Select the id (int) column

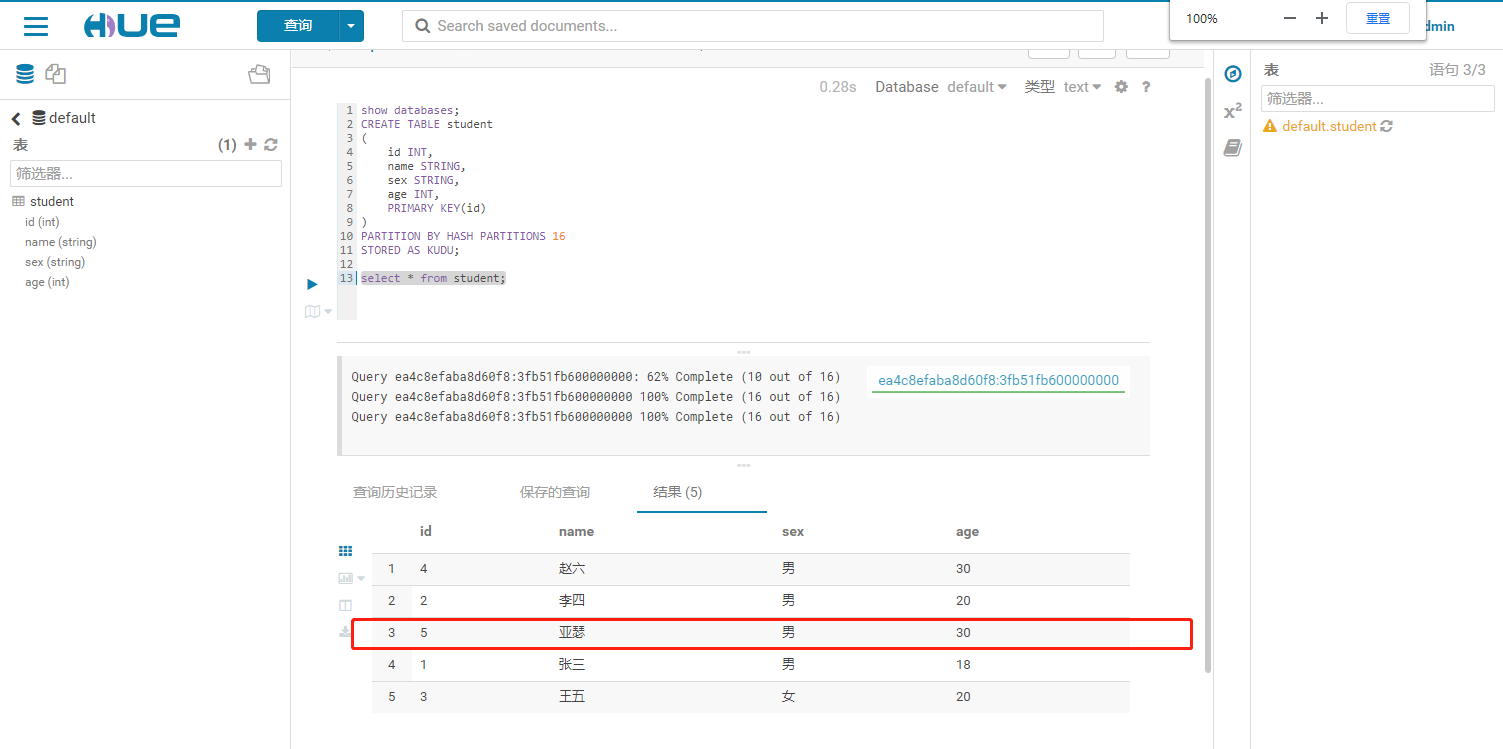click(x=42, y=222)
